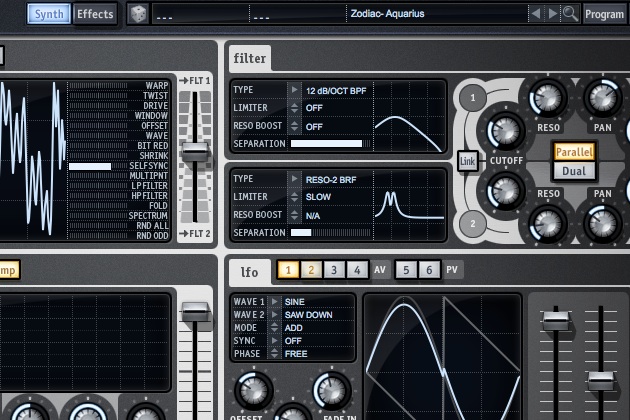Click filter 1 PAN knob
This screenshot has width=630, height=420.
click(603, 98)
